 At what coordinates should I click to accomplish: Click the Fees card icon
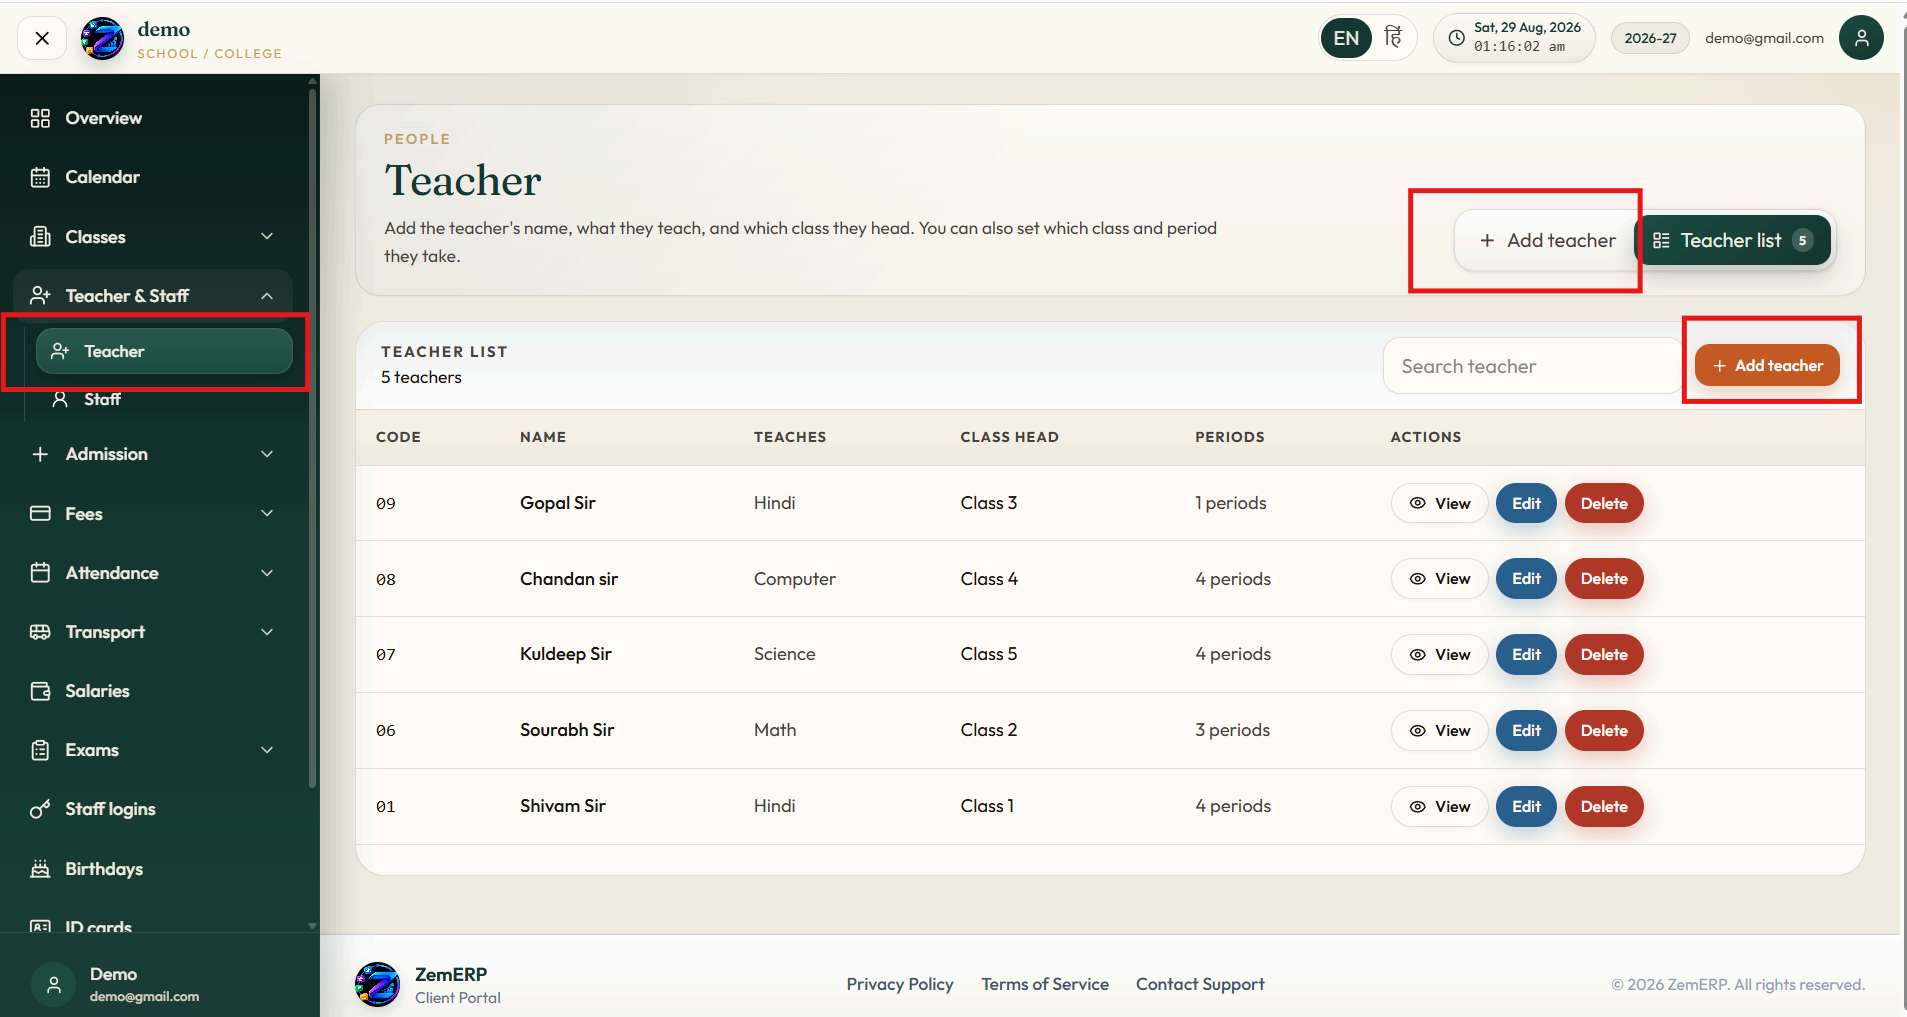40,513
